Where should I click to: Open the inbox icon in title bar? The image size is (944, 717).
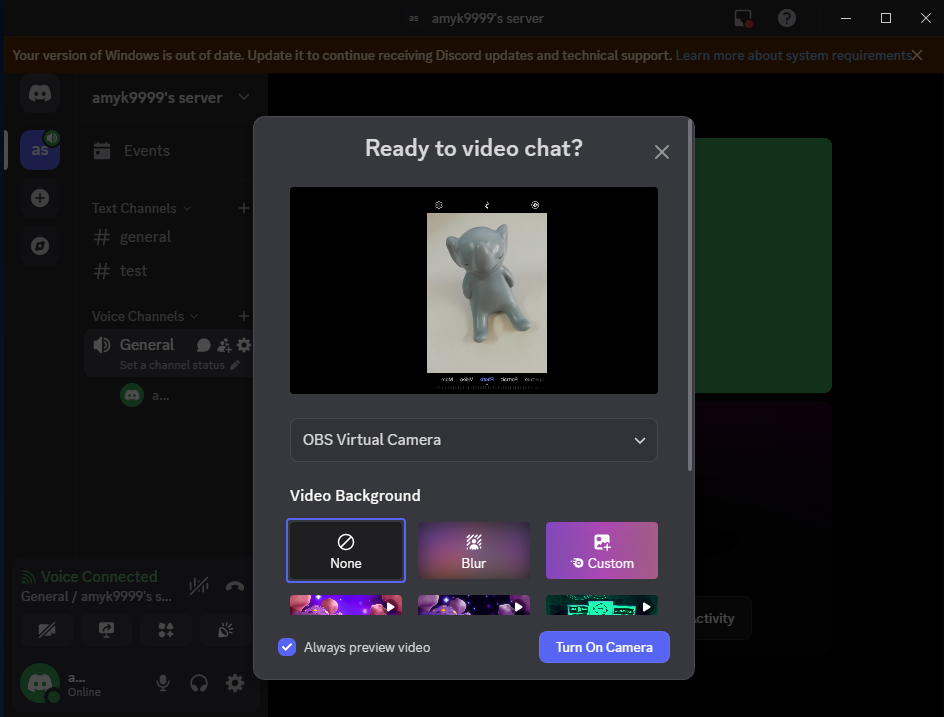click(744, 18)
